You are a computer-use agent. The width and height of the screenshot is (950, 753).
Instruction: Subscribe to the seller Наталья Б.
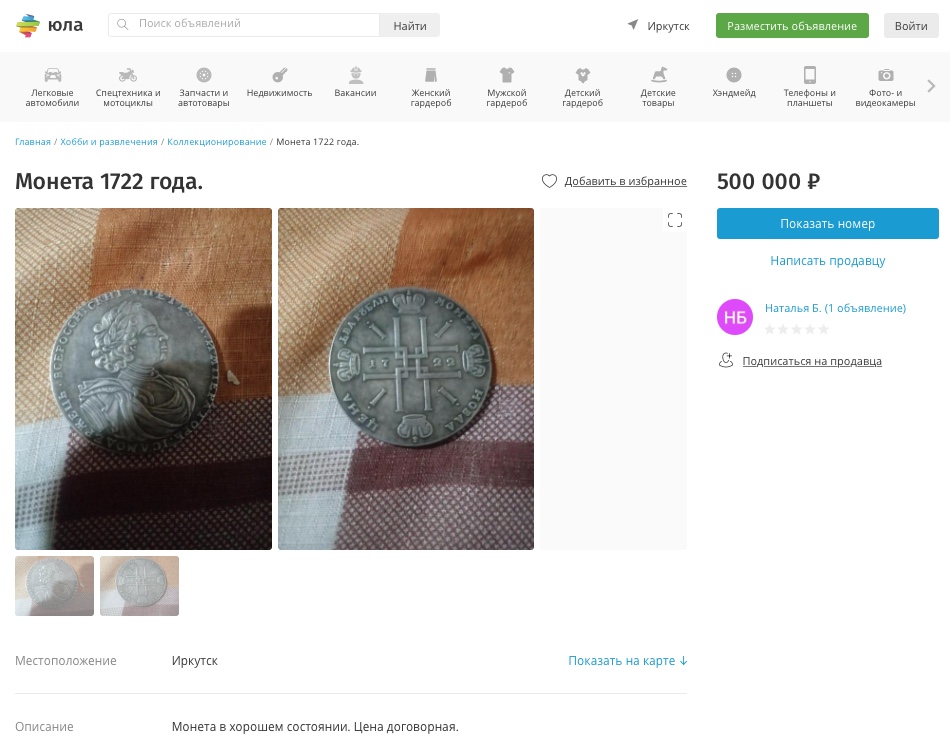coord(811,361)
